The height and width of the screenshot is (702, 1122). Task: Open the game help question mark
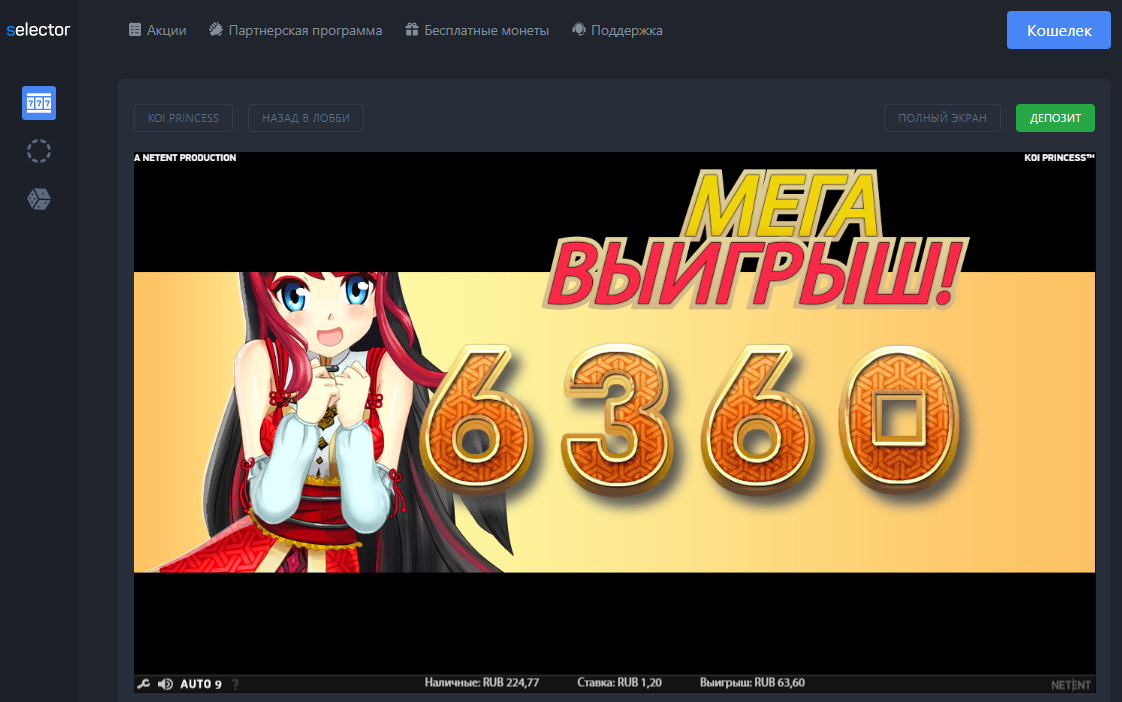pos(235,684)
